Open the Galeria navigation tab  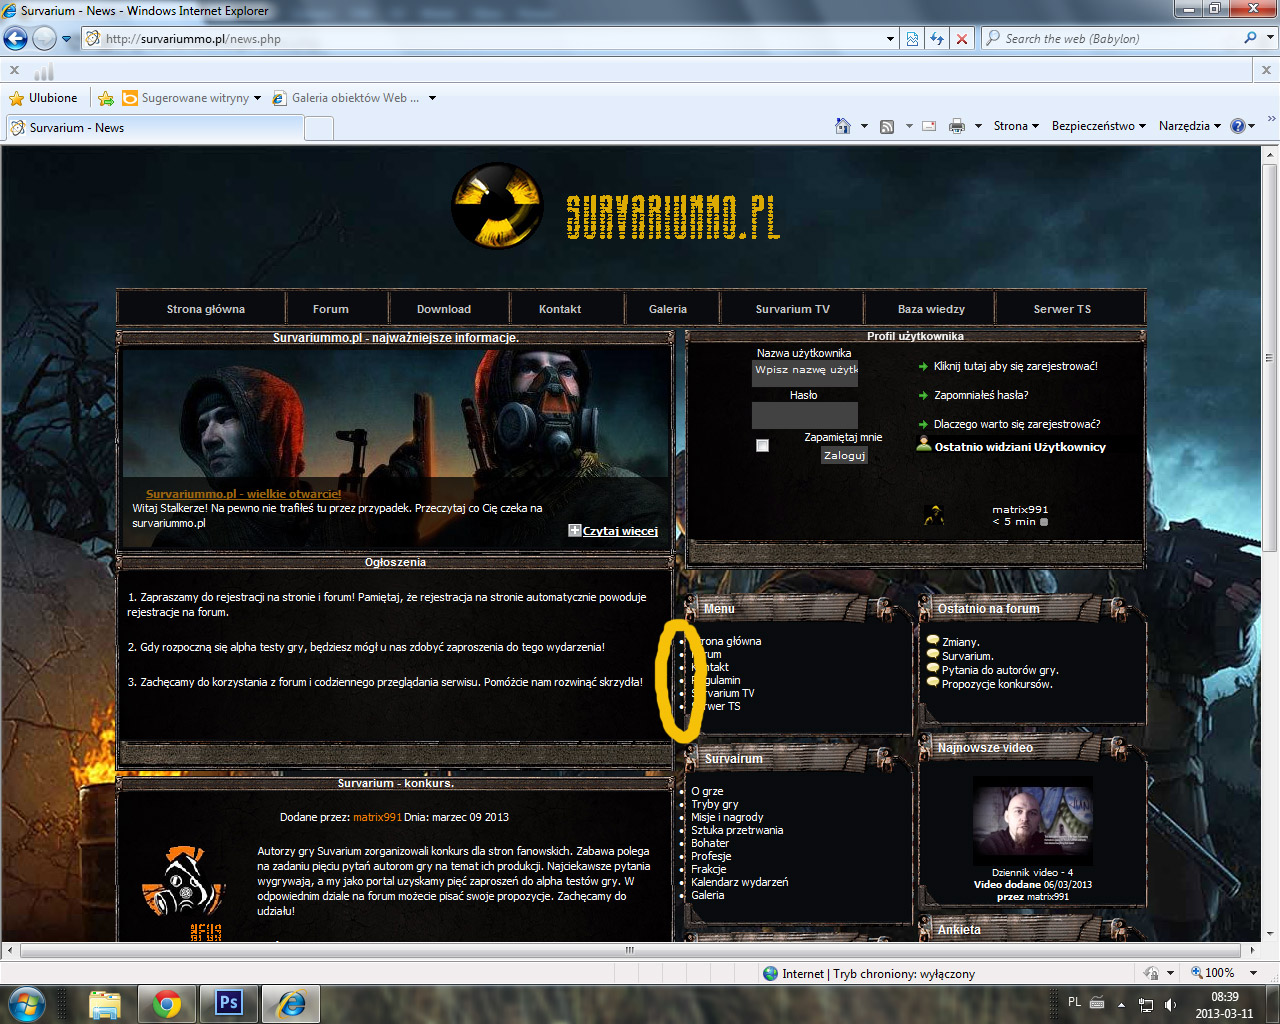[668, 309]
